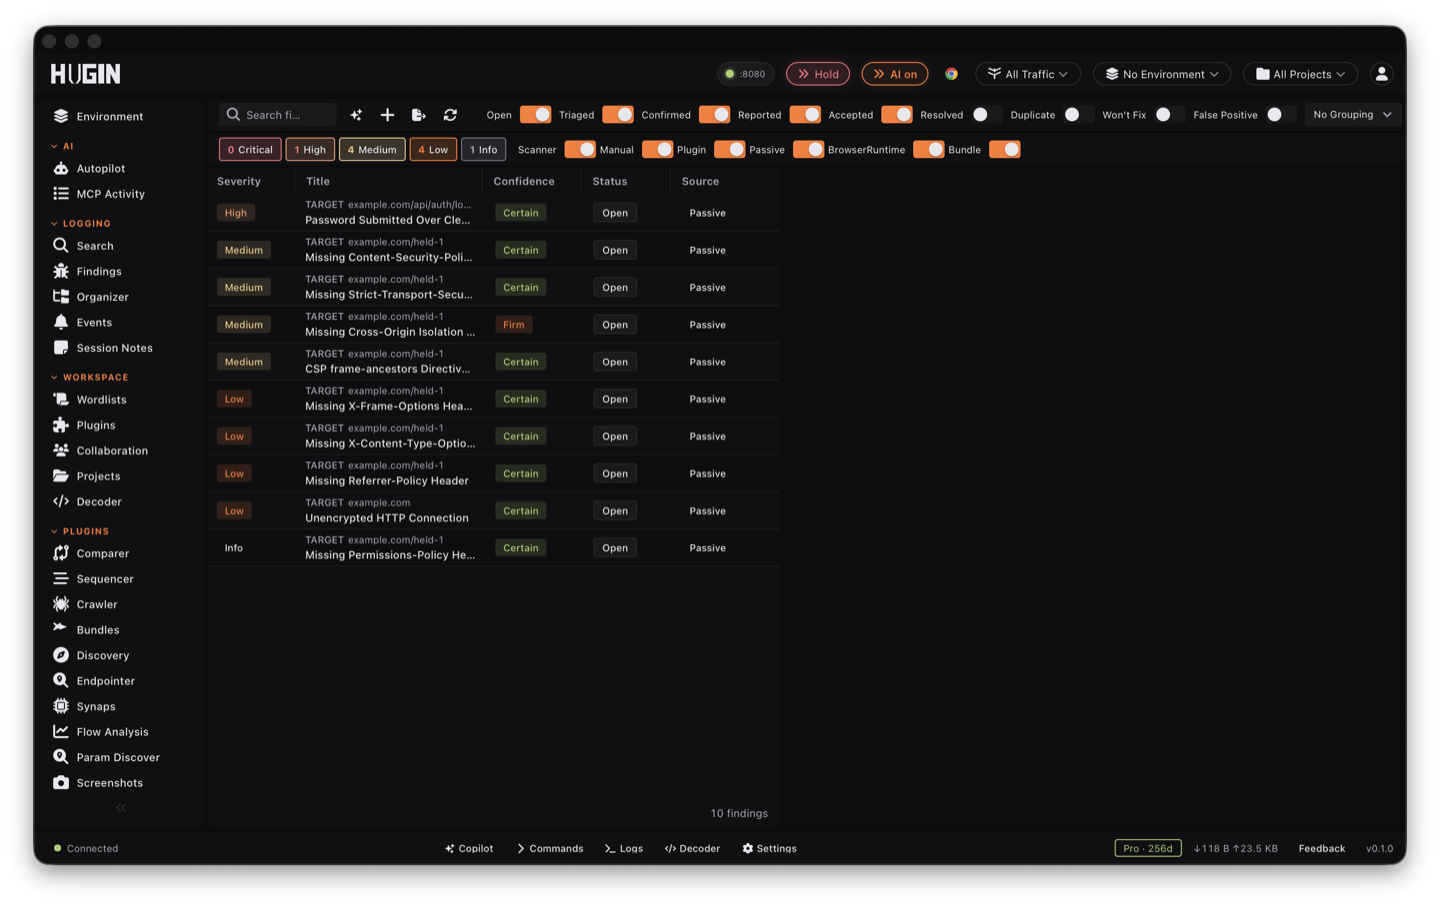Click the search findings field
This screenshot has height=906, width=1440.
278,115
